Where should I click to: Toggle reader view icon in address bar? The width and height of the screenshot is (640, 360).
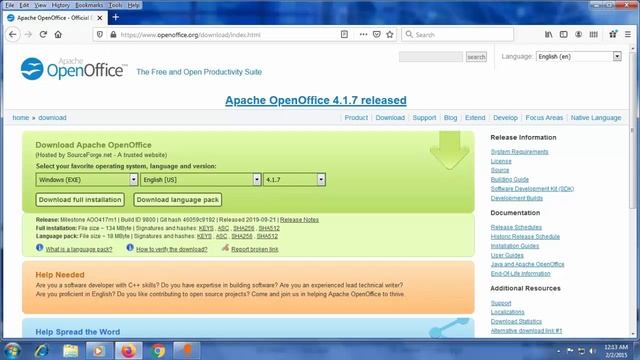(x=344, y=35)
